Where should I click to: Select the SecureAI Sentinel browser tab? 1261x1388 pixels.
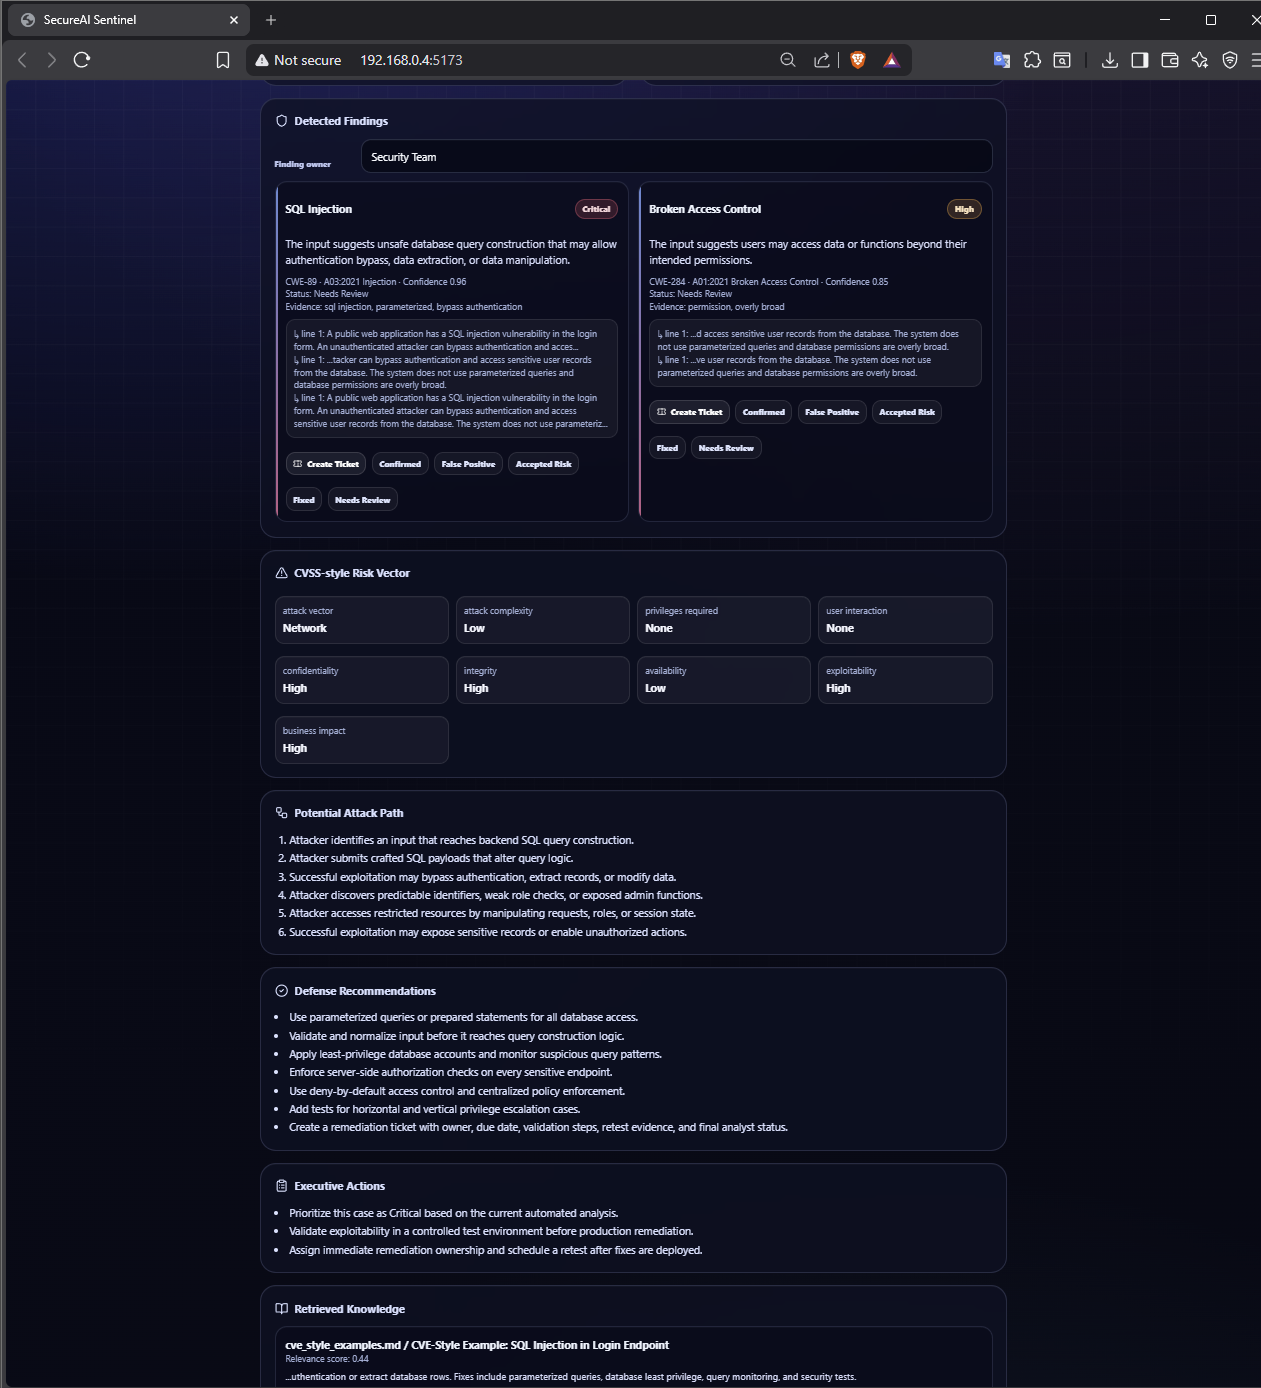(127, 20)
